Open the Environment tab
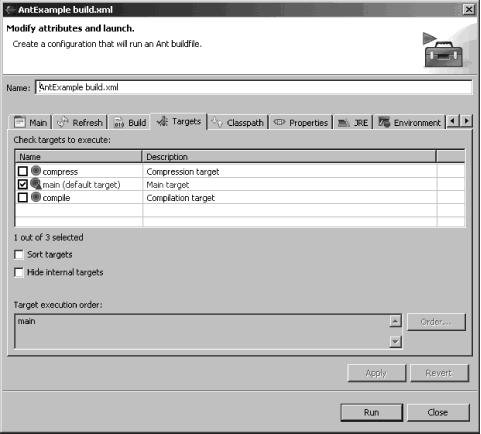Screen dimensions: 481x434 click(x=410, y=123)
